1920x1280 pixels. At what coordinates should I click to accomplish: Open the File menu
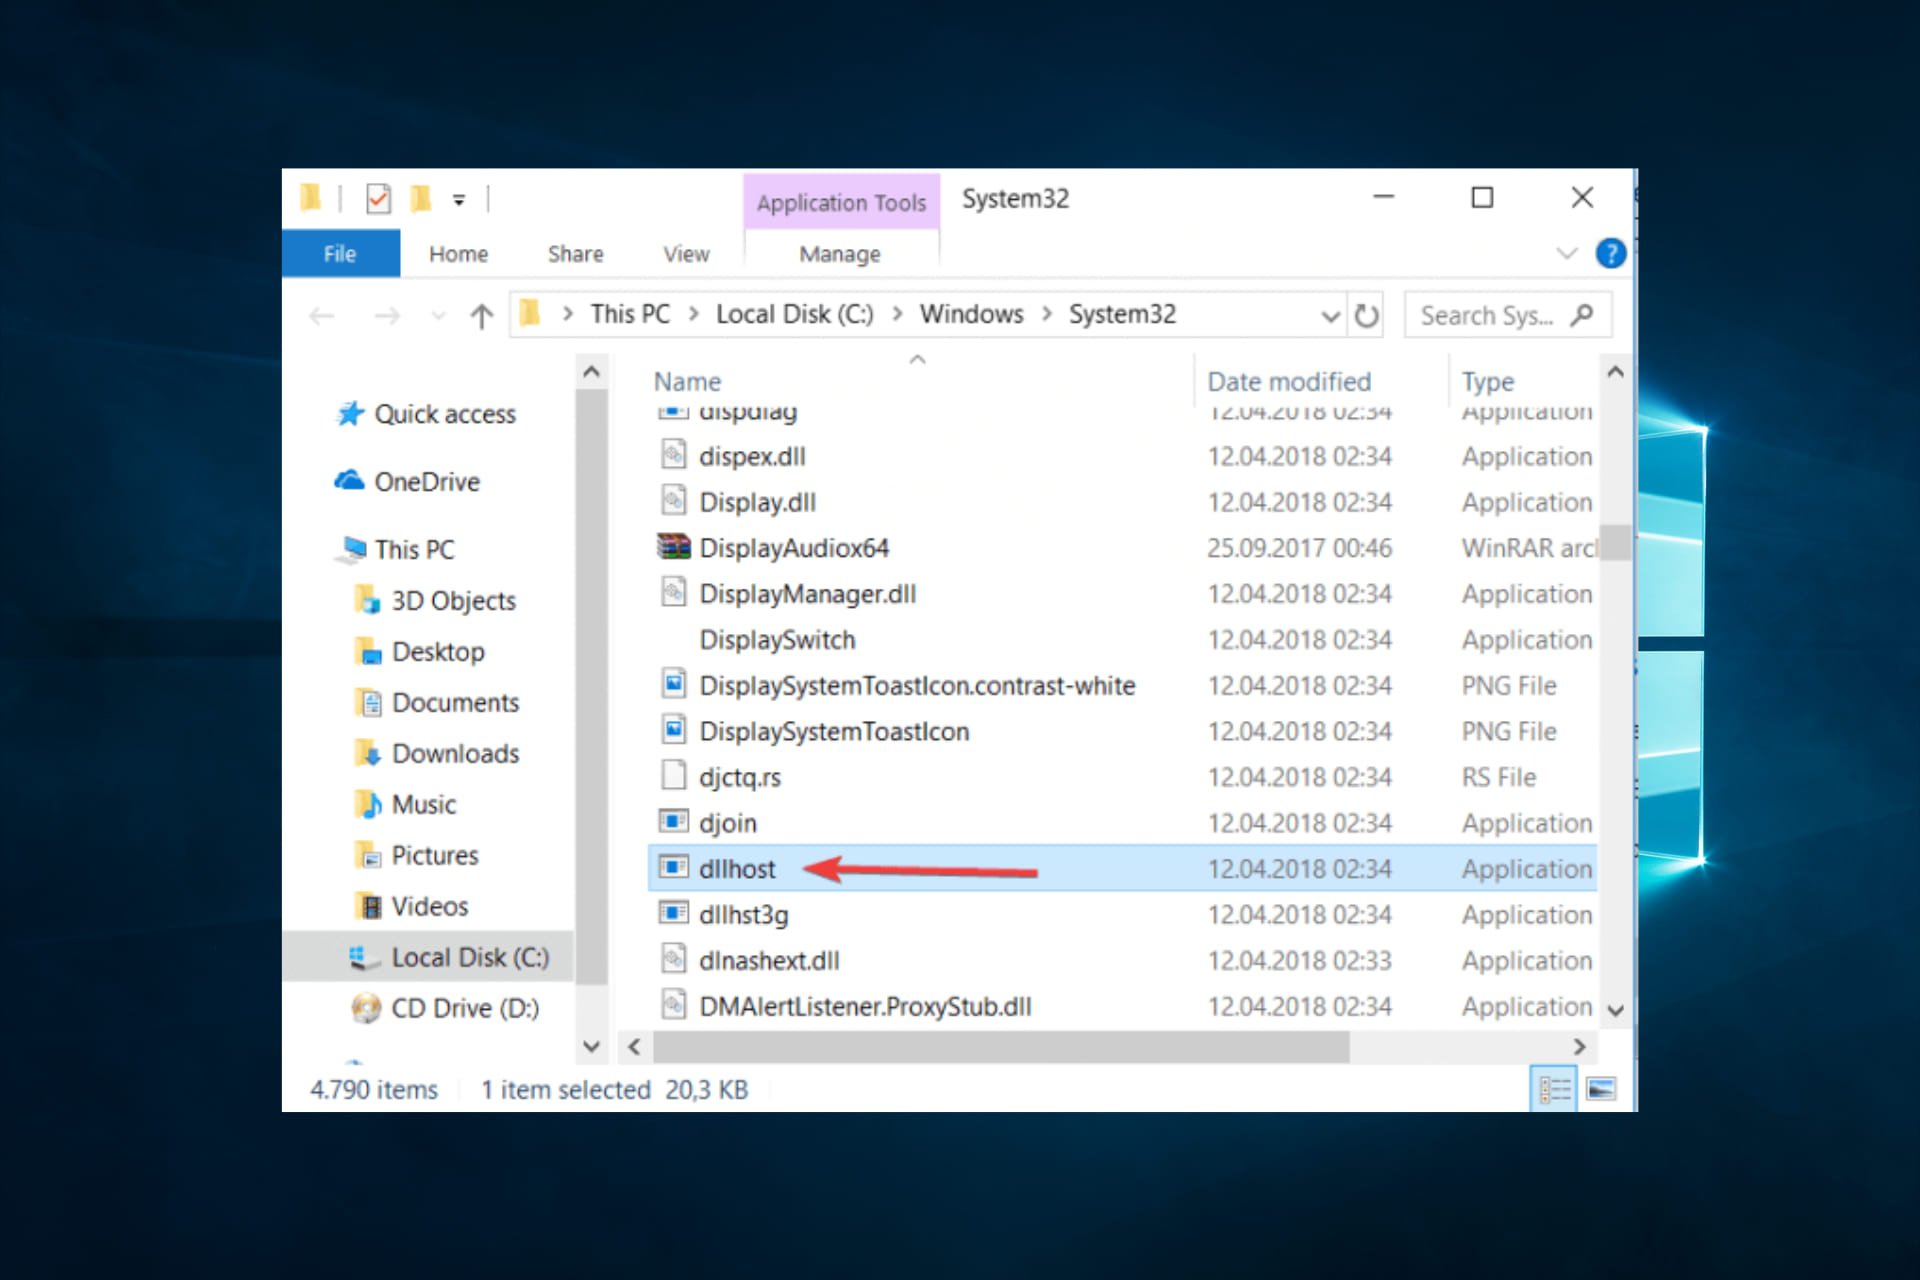click(x=340, y=254)
